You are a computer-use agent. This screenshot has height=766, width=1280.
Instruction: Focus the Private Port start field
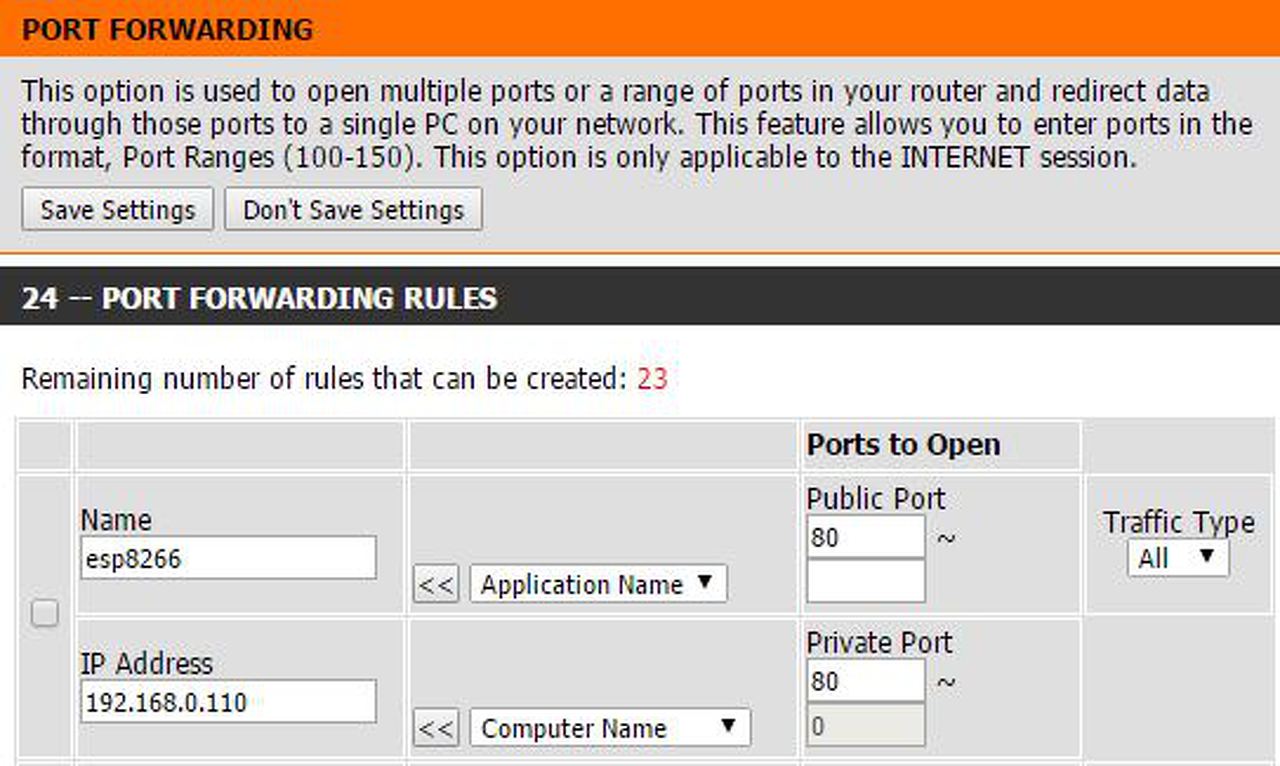pos(865,682)
